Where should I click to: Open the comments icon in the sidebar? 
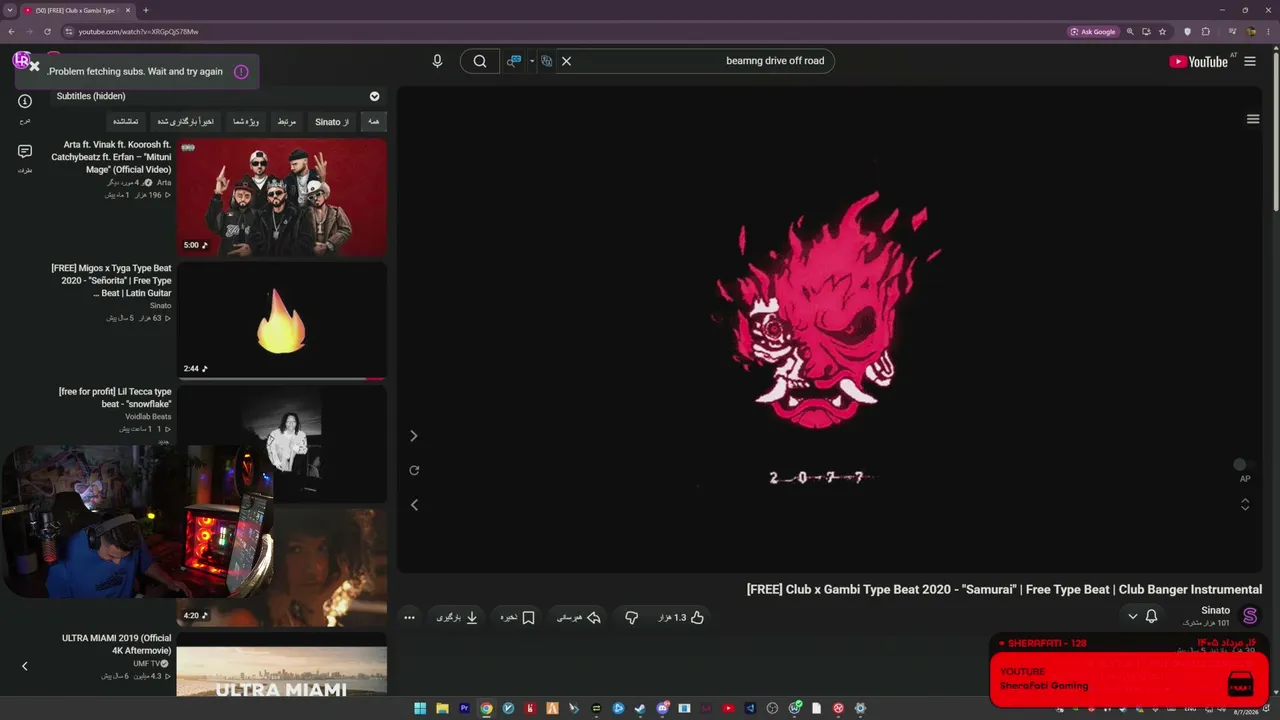(x=25, y=152)
